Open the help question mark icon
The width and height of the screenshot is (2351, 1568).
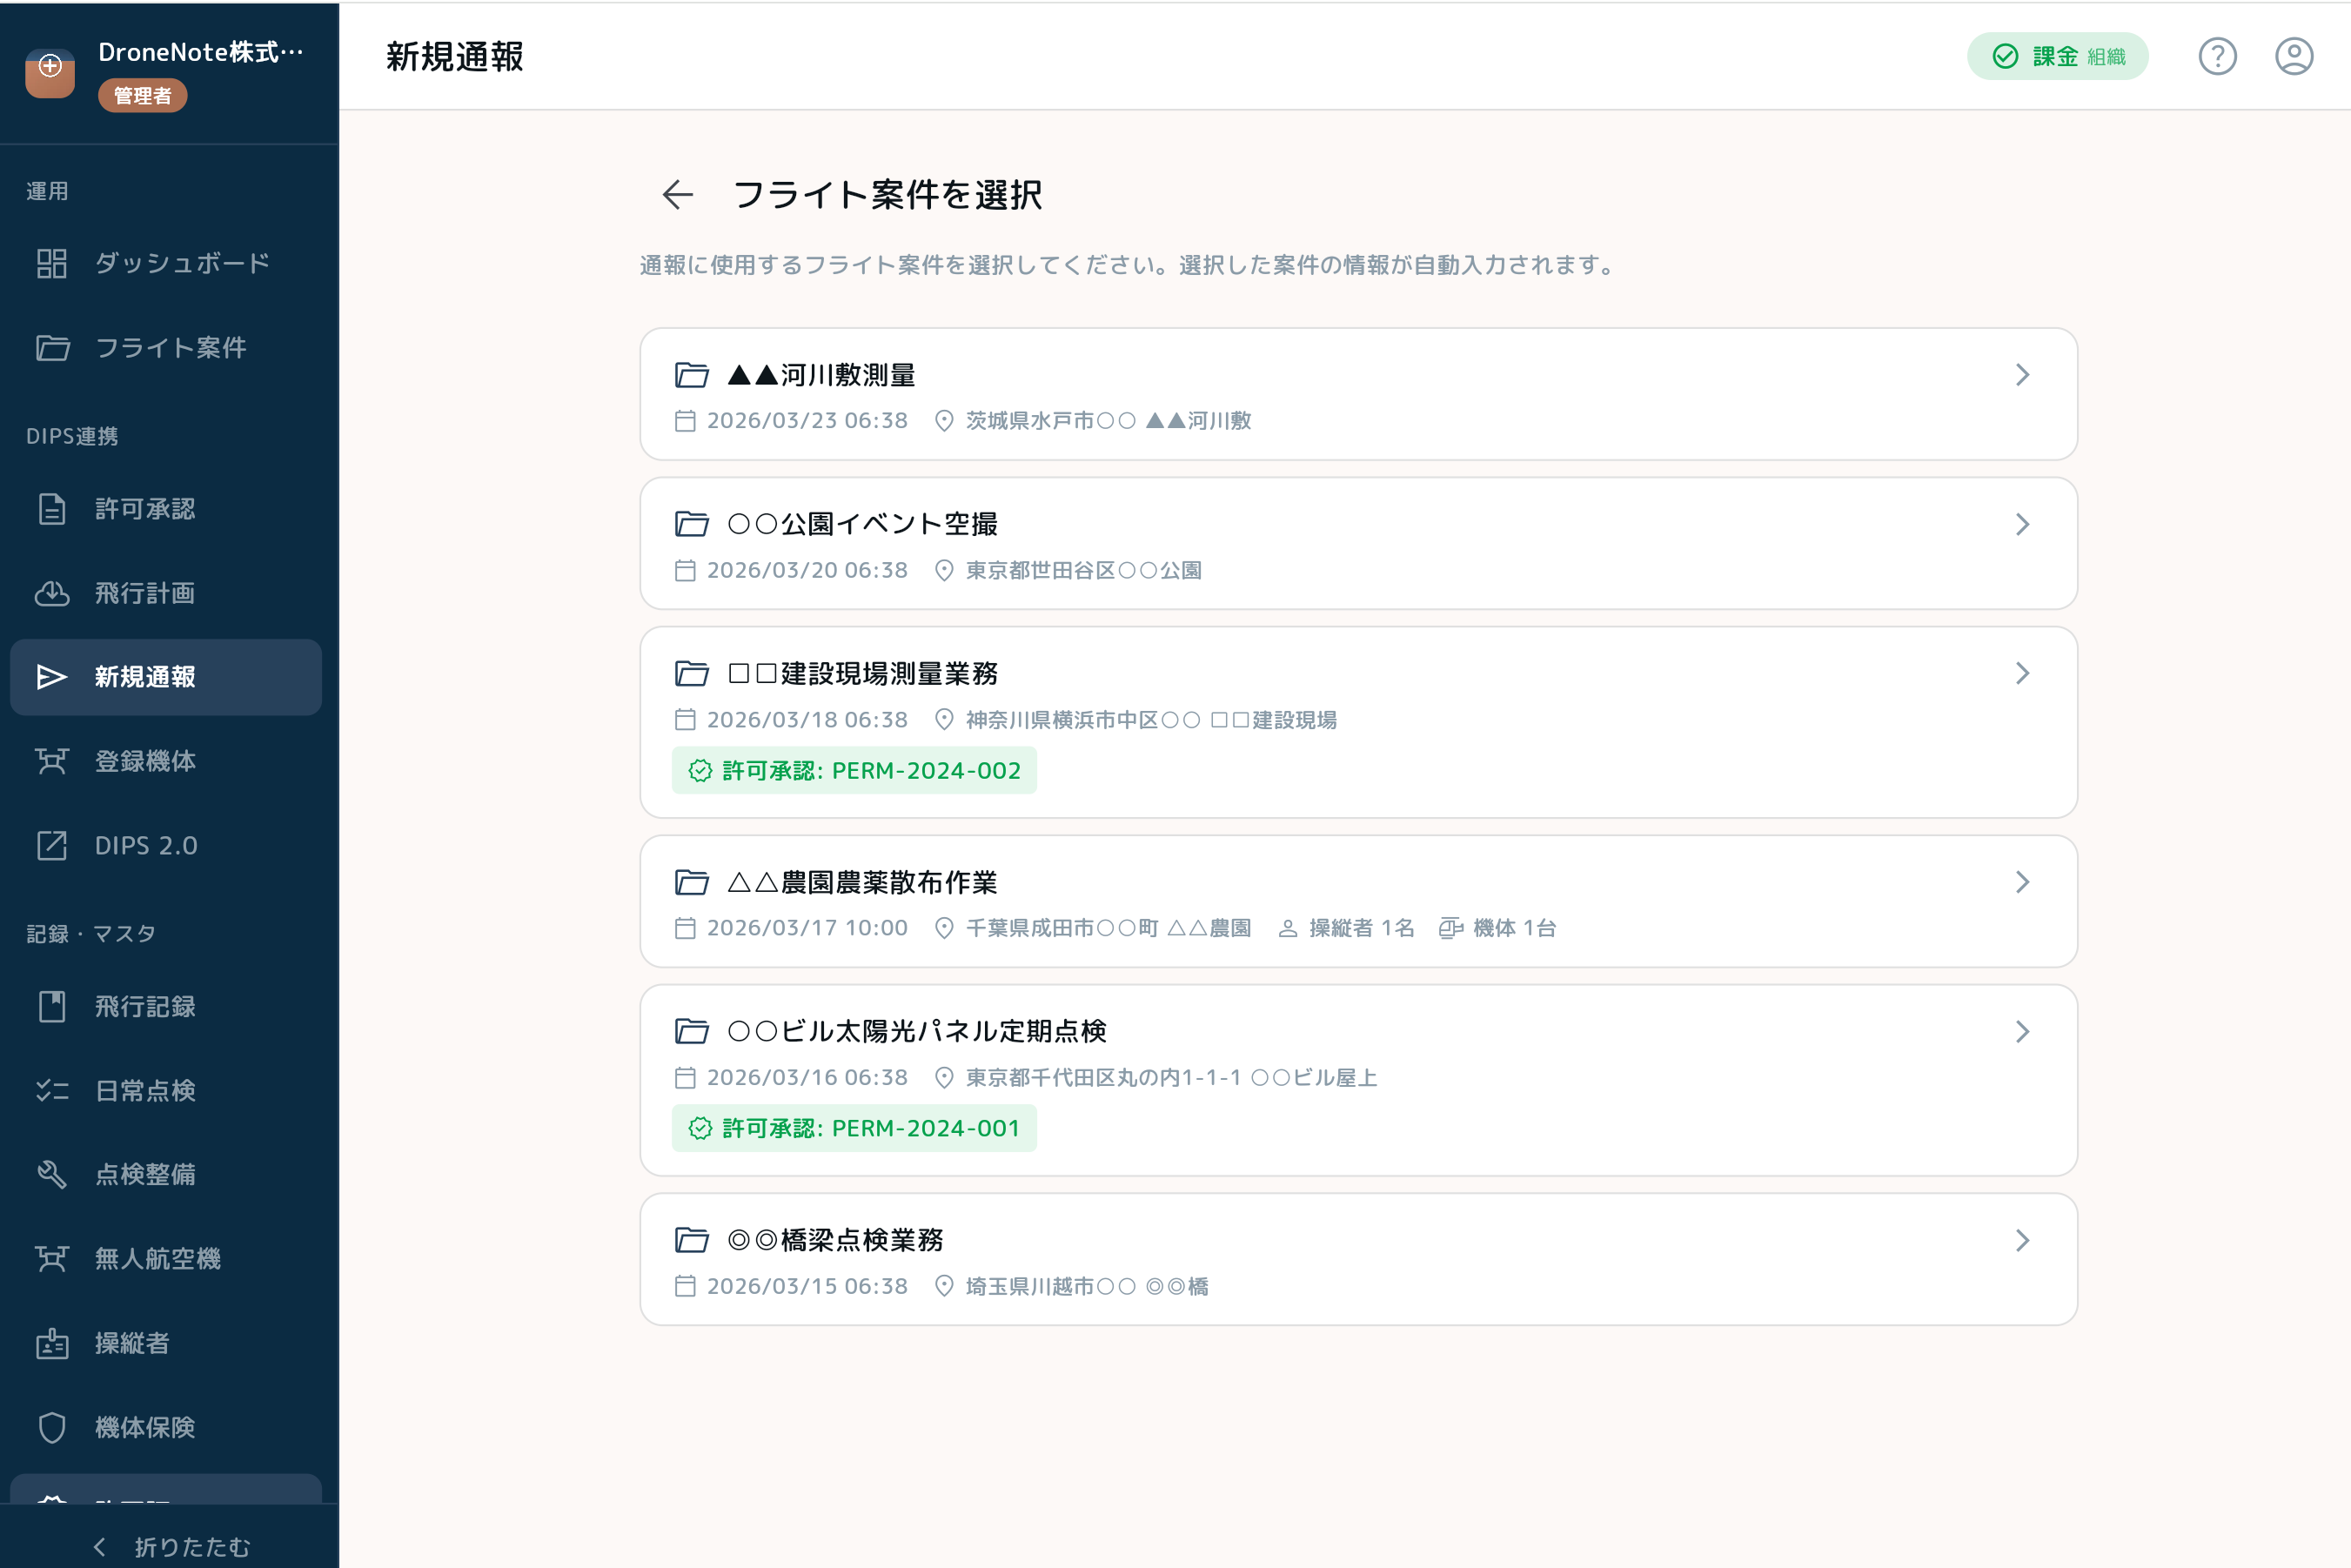click(x=2216, y=56)
